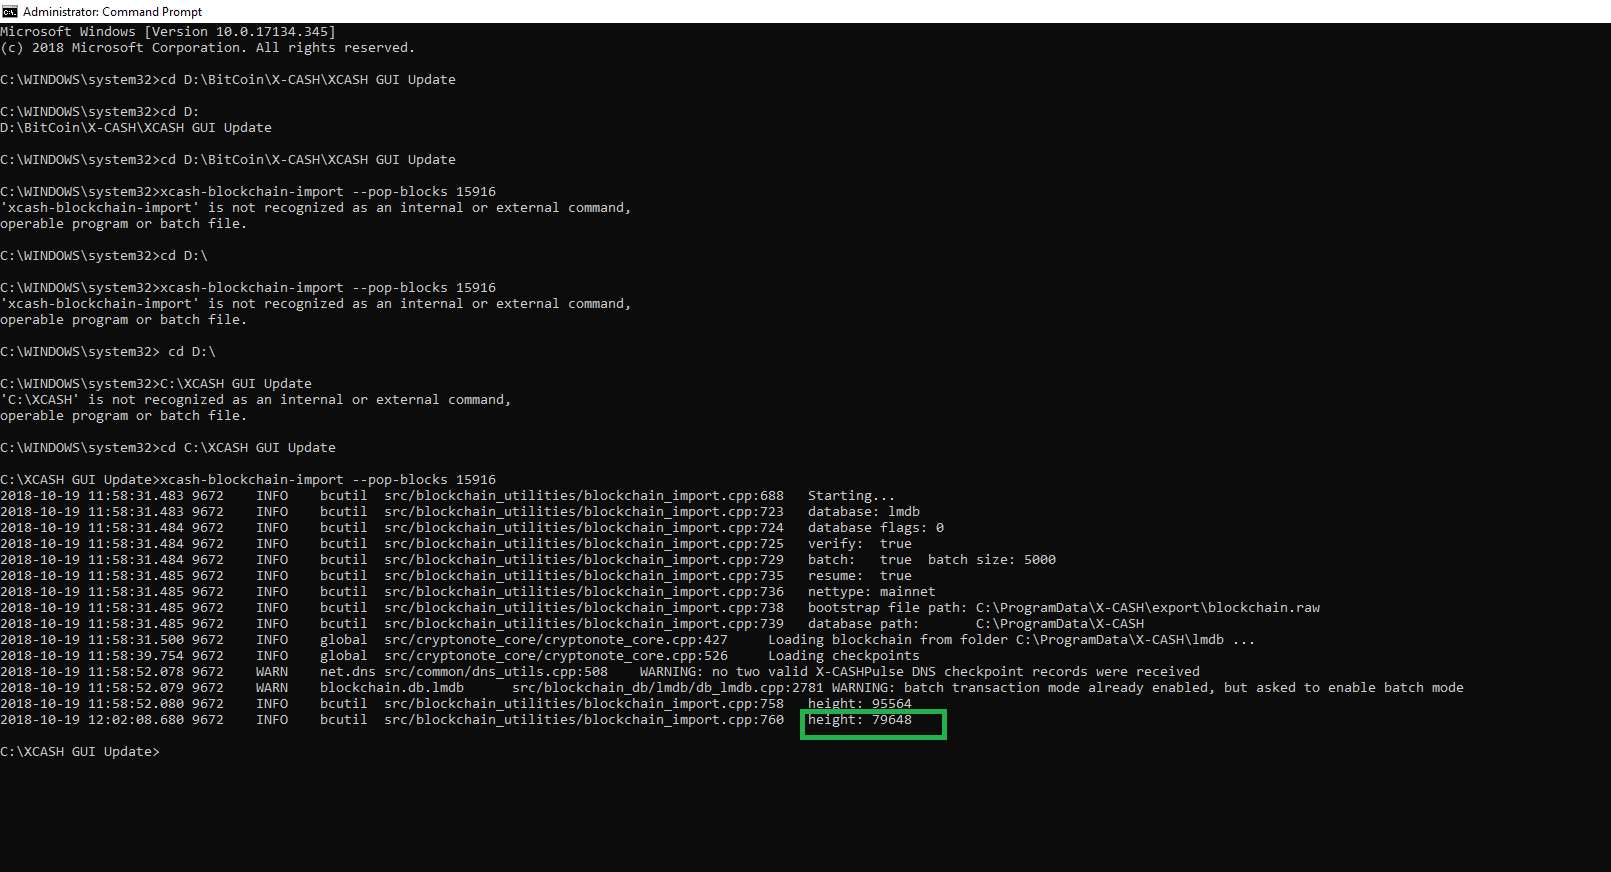The height and width of the screenshot is (872, 1611).
Task: Click the 'nettype: mainnet' log entry
Action: (872, 592)
